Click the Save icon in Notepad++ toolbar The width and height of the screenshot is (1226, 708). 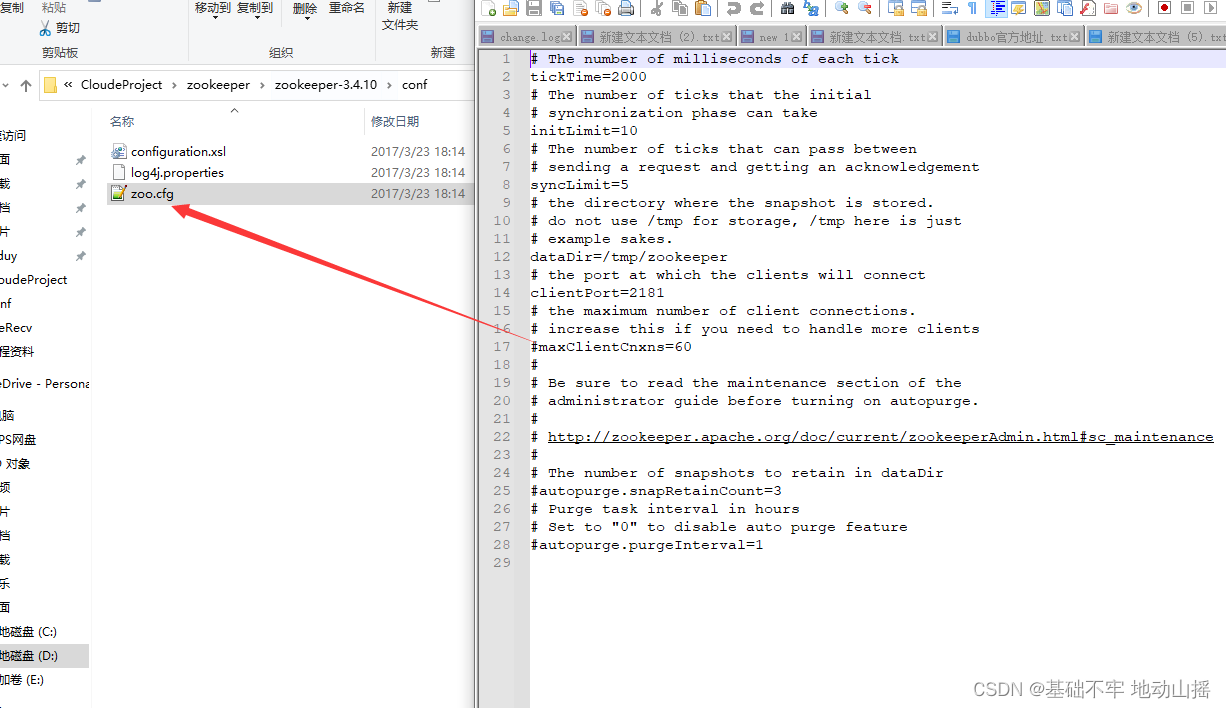click(x=533, y=8)
